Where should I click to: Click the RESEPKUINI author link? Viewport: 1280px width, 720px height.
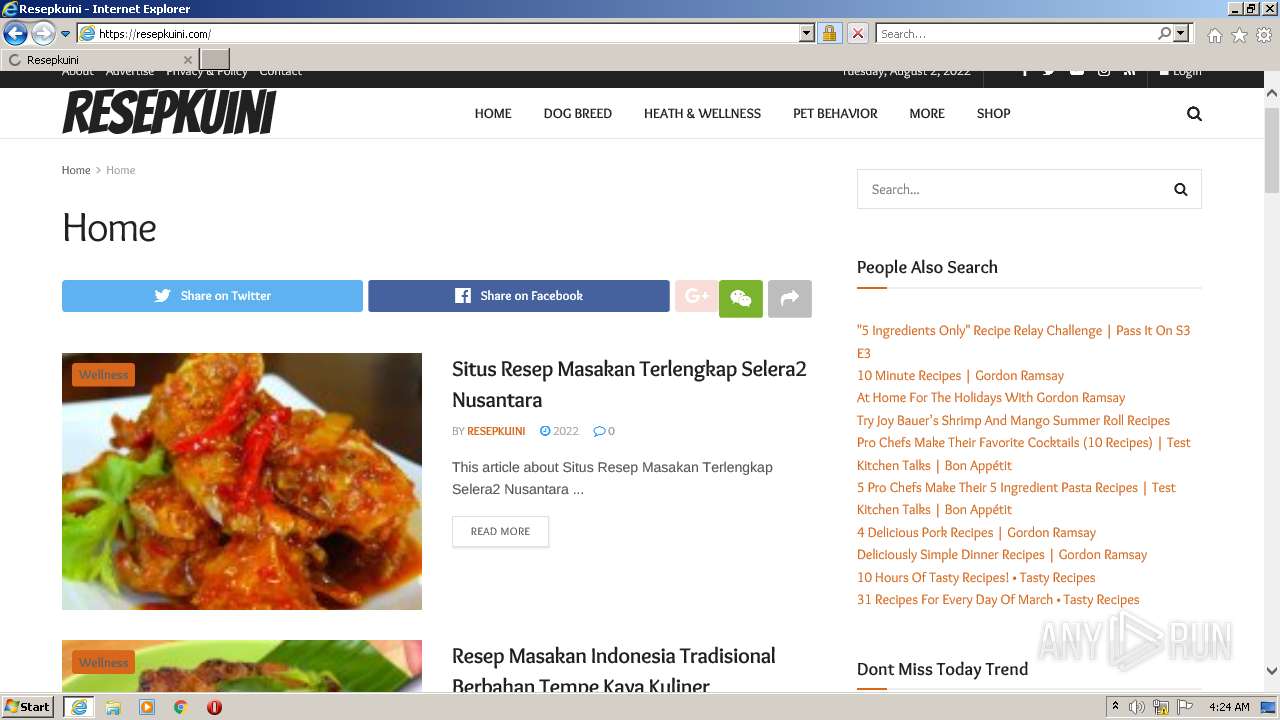point(496,431)
